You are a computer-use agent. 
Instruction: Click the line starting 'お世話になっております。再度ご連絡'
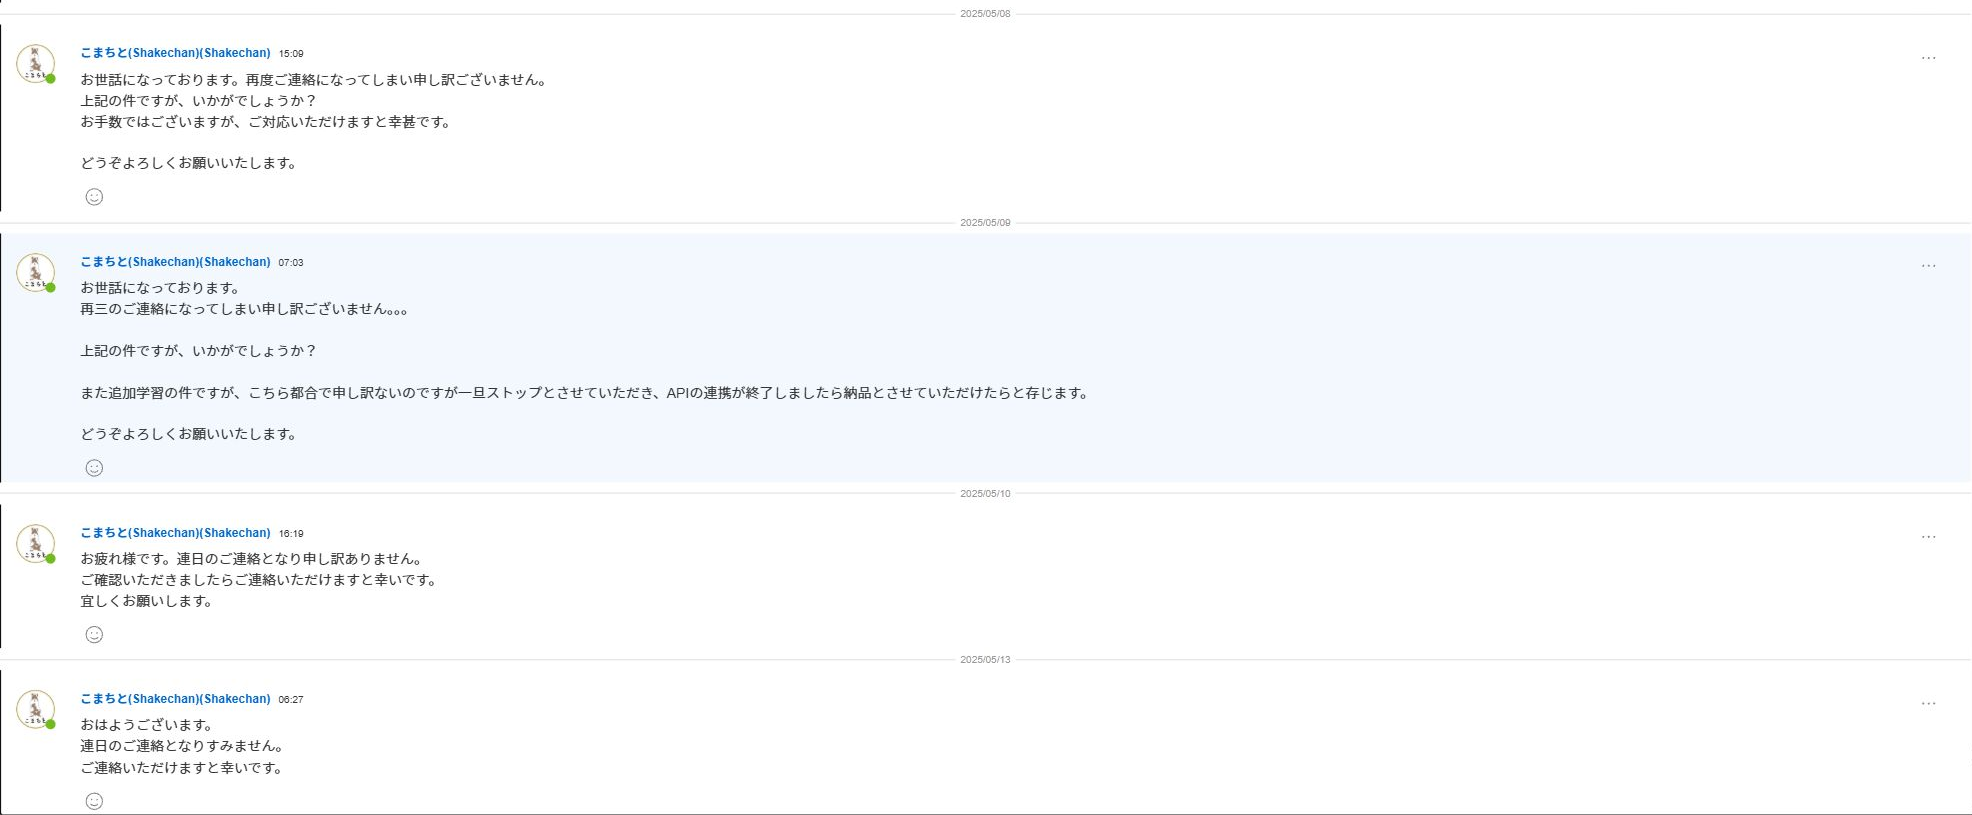pyautogui.click(x=314, y=80)
